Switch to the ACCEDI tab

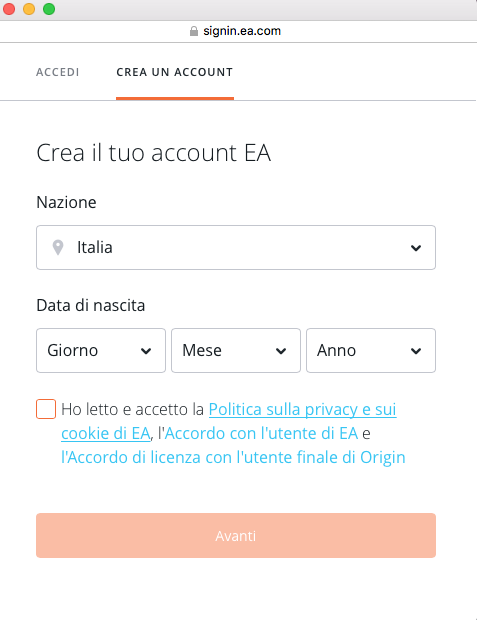(58, 72)
